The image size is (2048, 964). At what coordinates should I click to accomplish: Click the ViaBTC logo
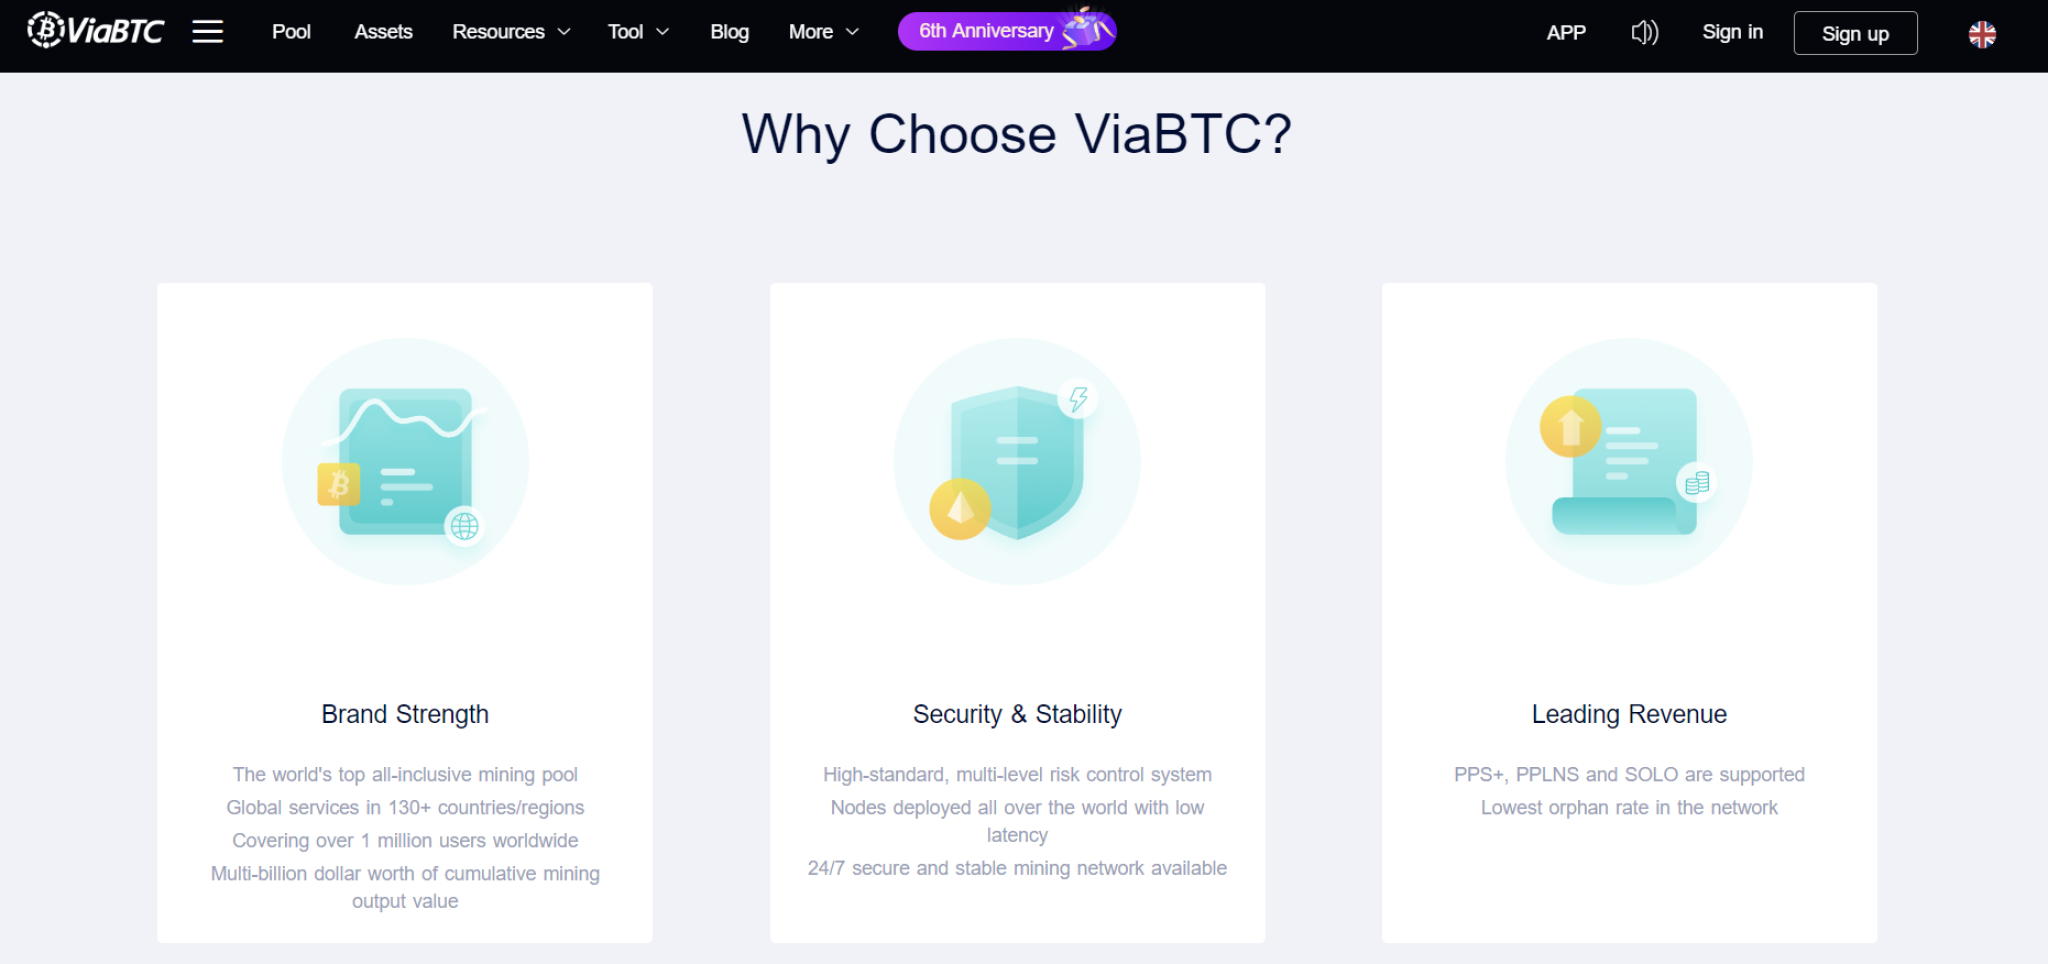(x=95, y=30)
